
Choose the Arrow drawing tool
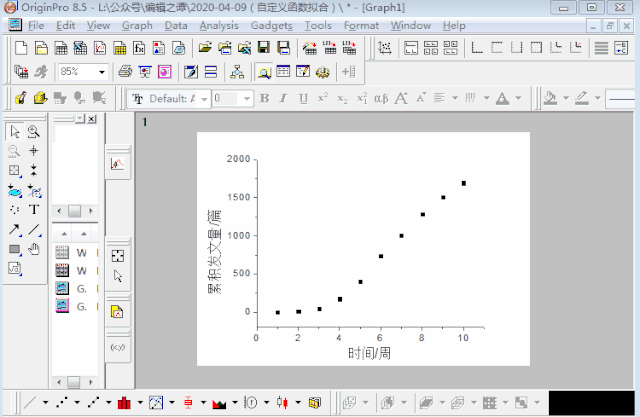click(x=14, y=229)
